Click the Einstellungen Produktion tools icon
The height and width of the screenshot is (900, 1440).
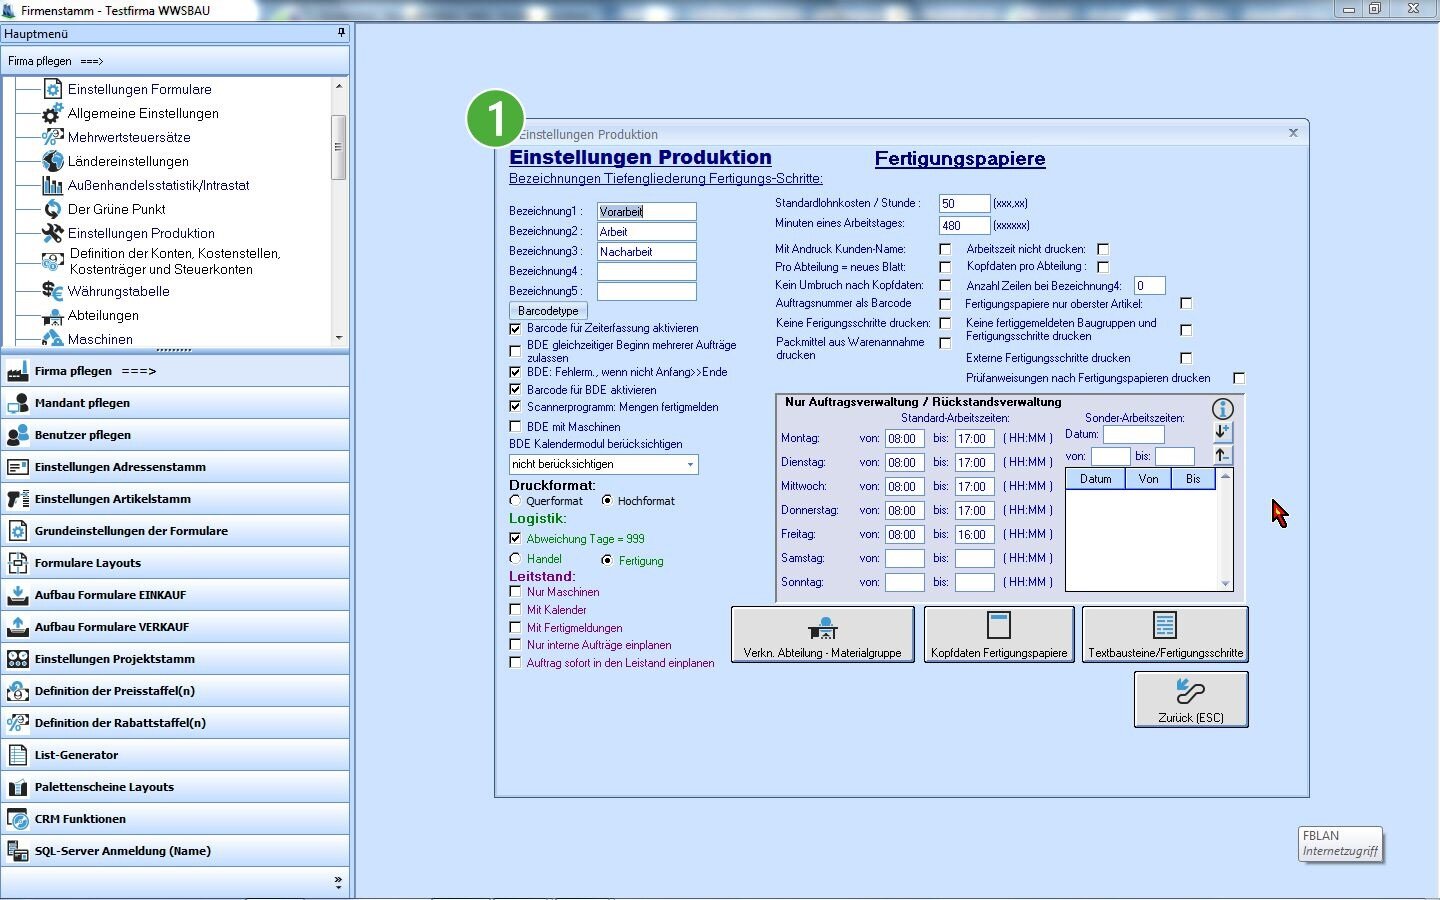[53, 233]
